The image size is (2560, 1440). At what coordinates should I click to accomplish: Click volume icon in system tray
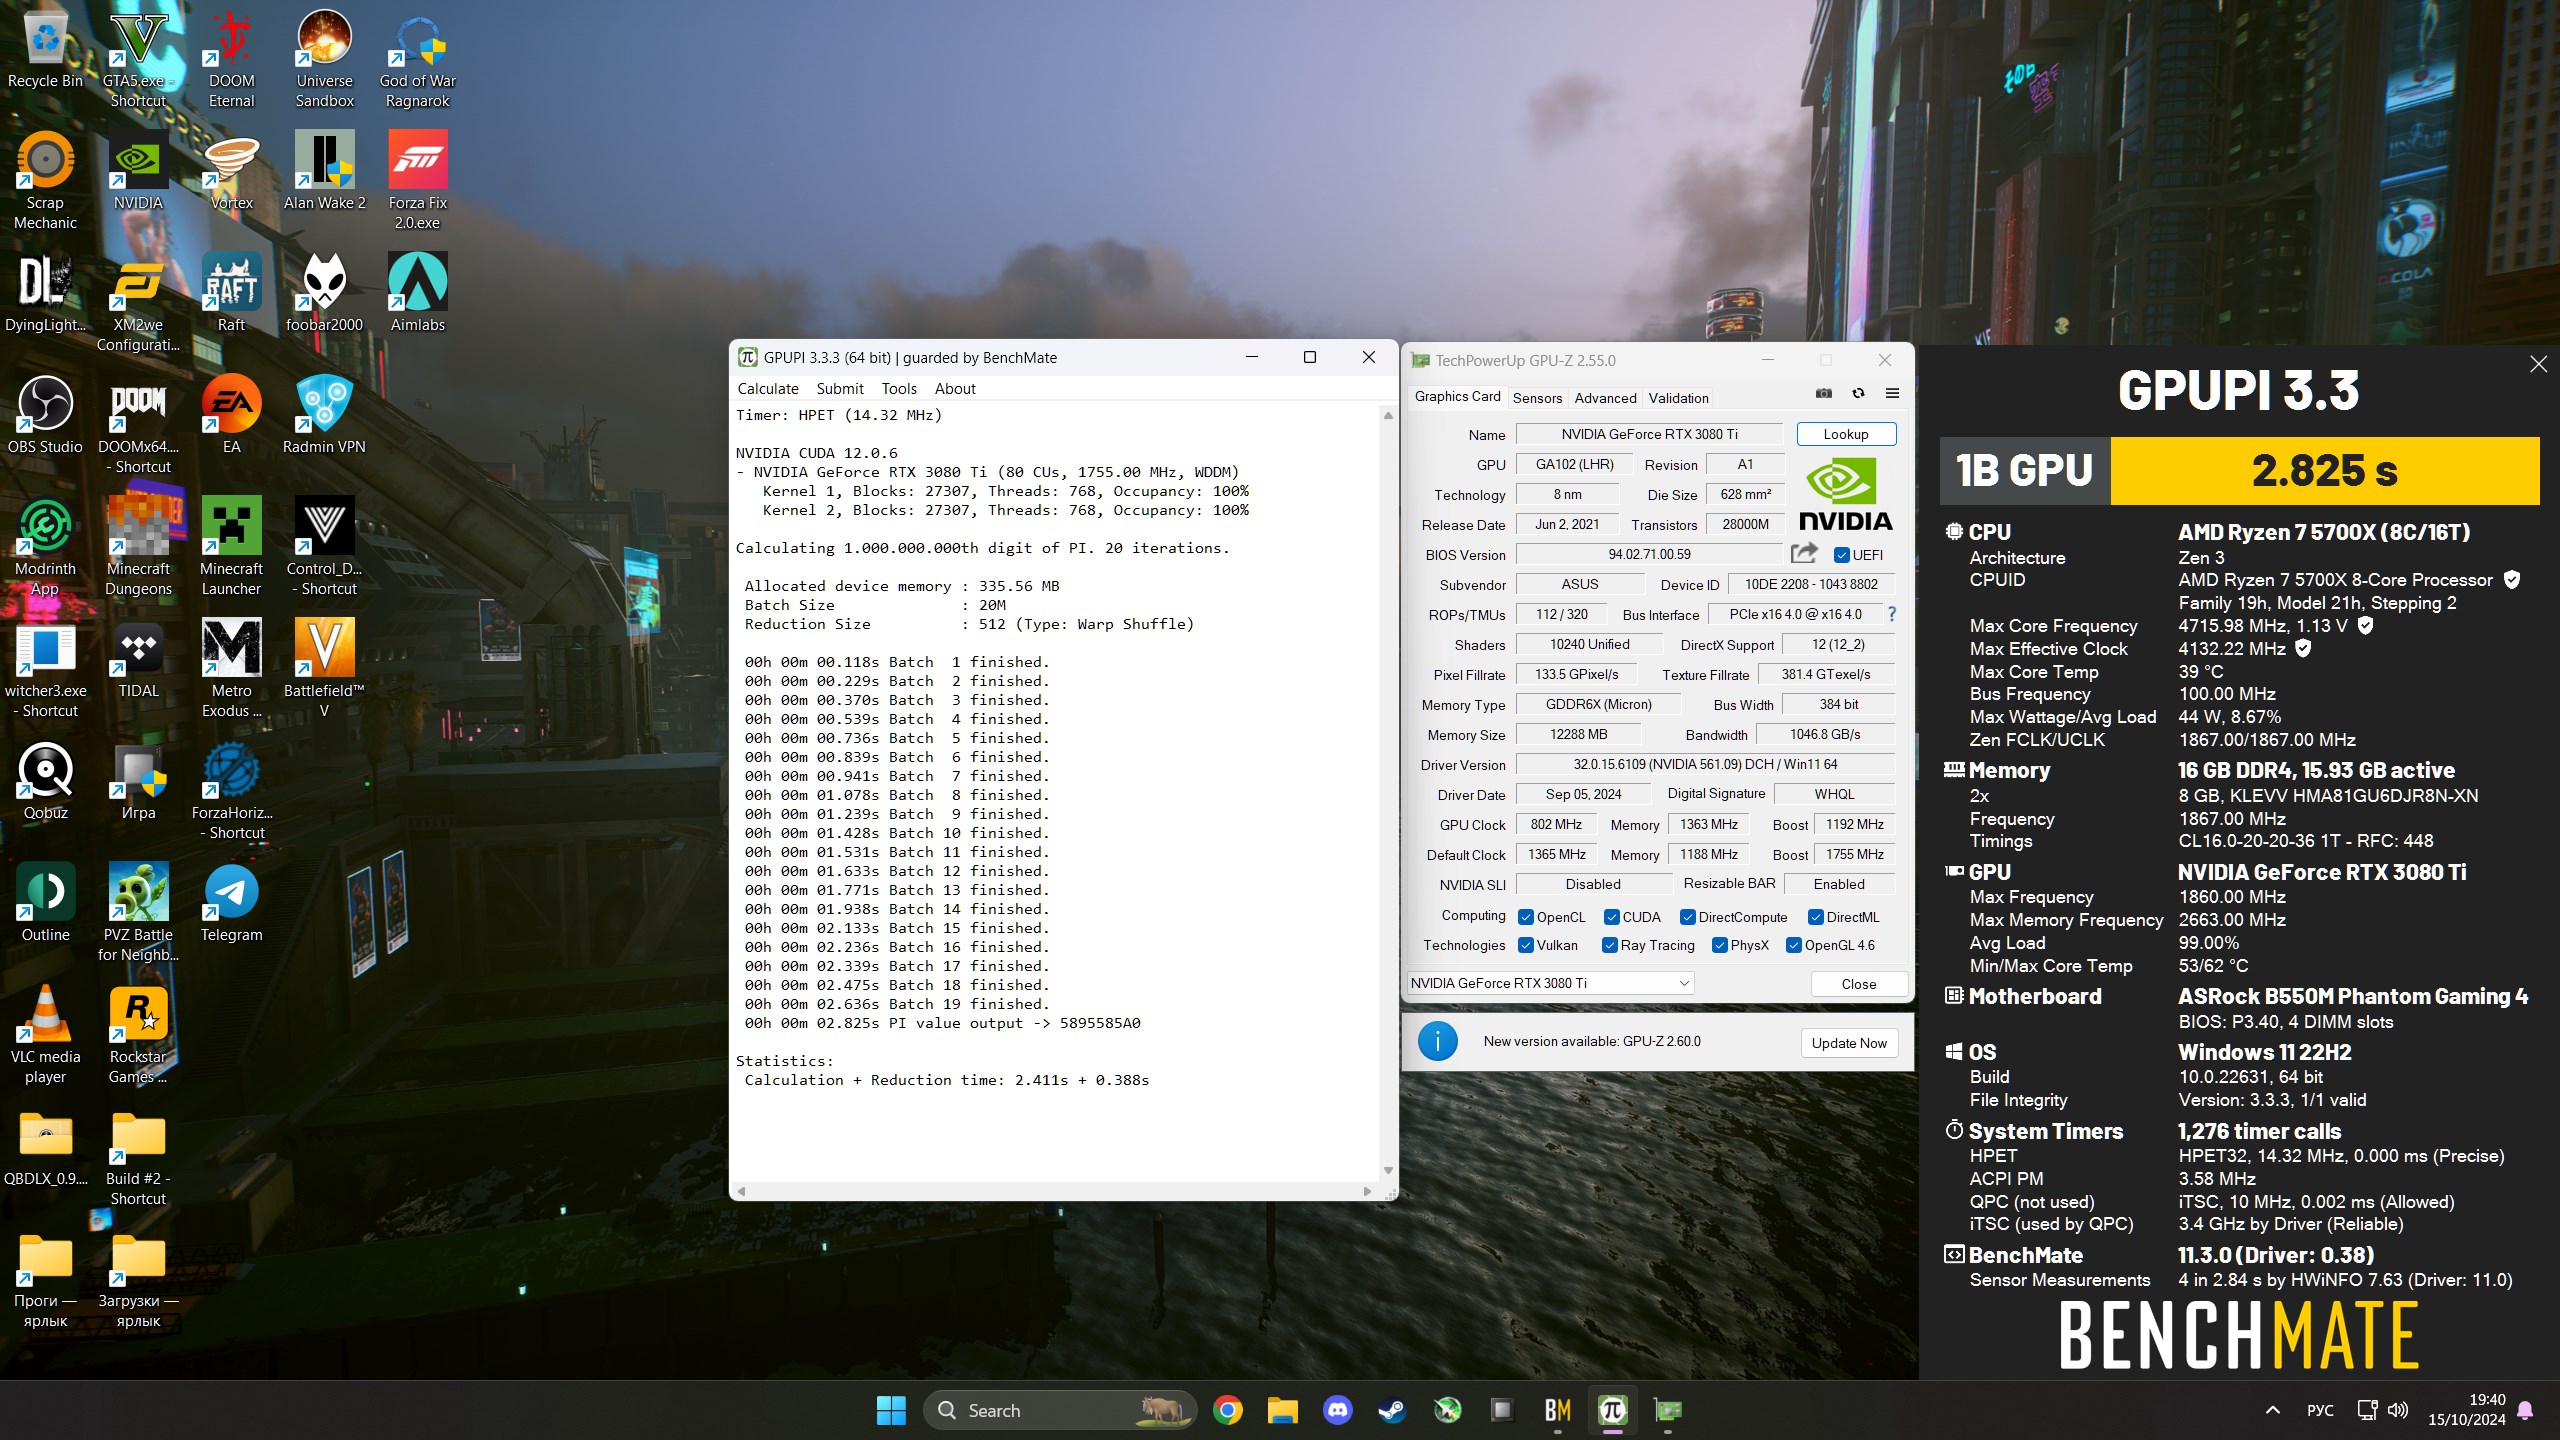(2397, 1410)
